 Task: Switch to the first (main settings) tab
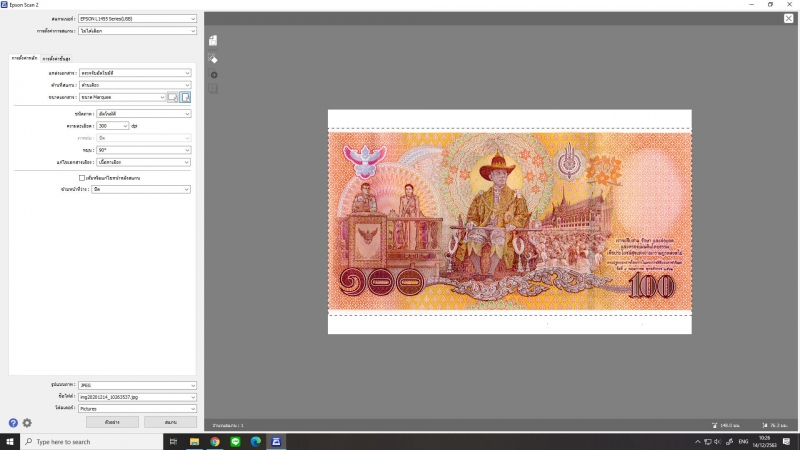coord(24,58)
